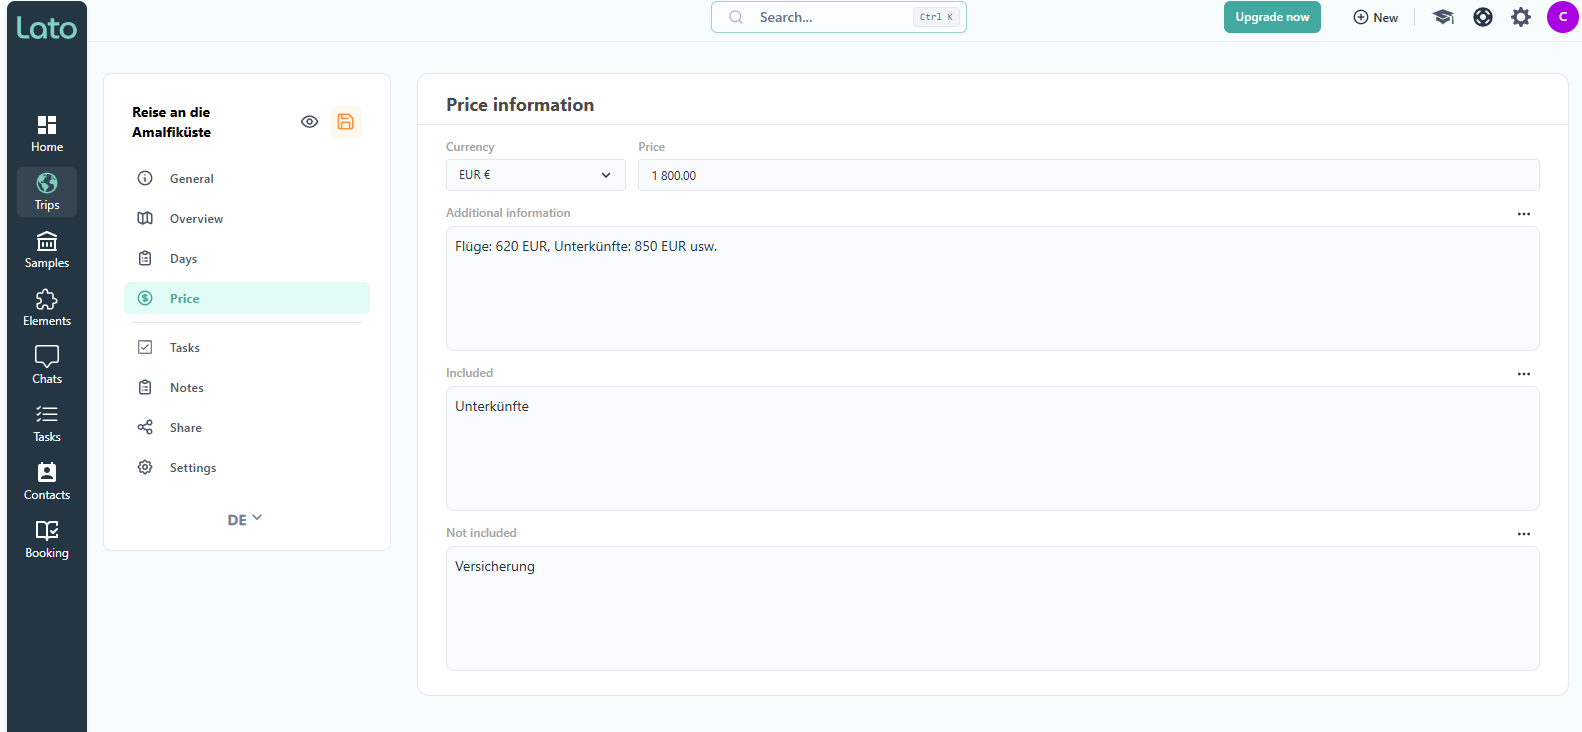
Task: Click the purple user avatar
Action: click(x=1562, y=17)
